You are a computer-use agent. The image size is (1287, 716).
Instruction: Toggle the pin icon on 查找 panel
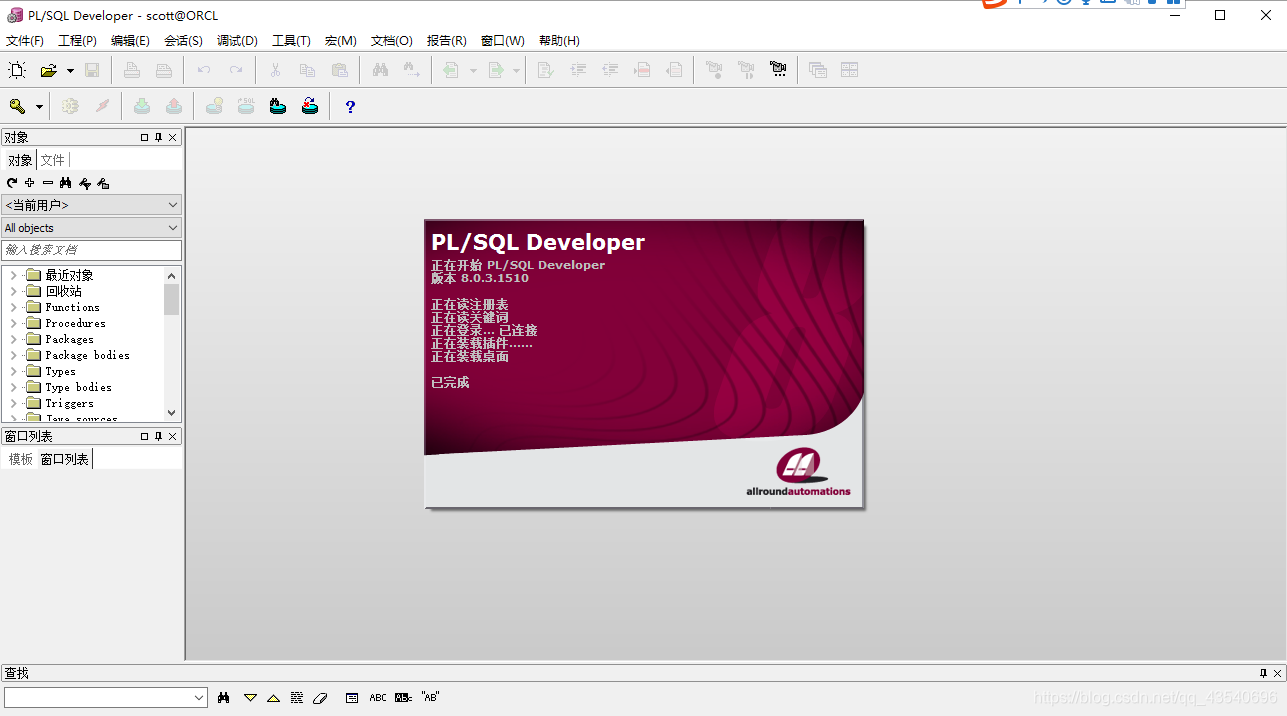click(1263, 673)
